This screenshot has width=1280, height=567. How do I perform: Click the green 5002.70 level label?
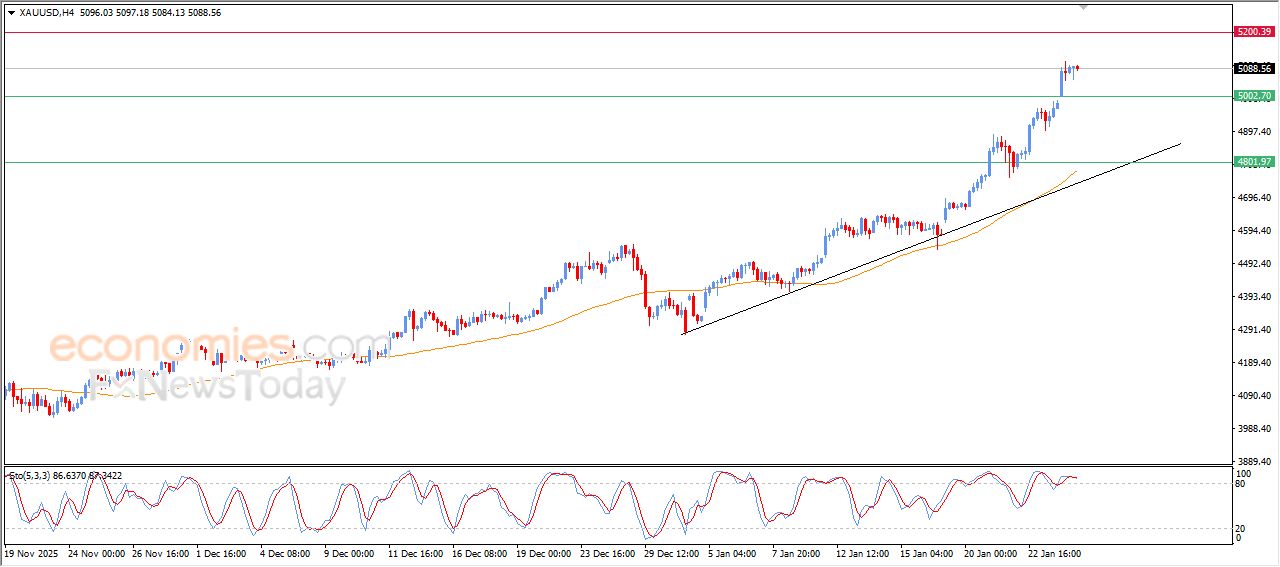click(x=1254, y=96)
